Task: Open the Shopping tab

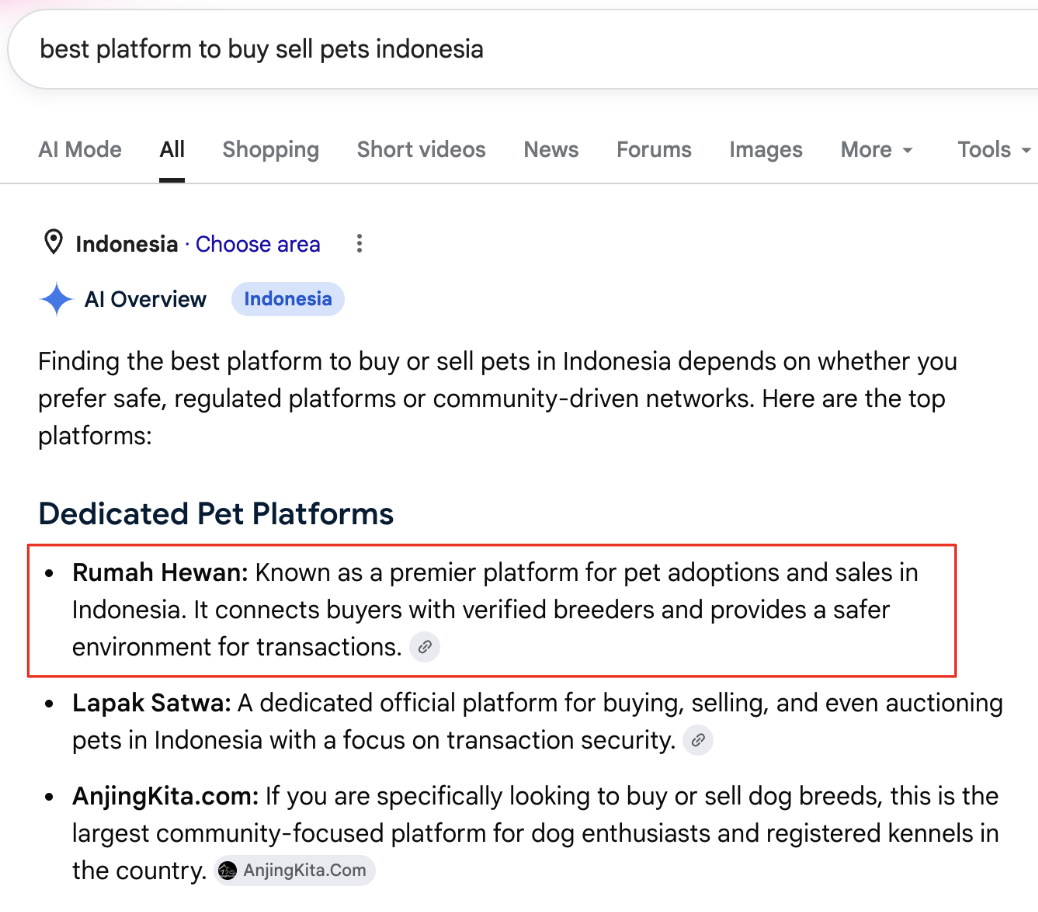Action: (x=271, y=150)
